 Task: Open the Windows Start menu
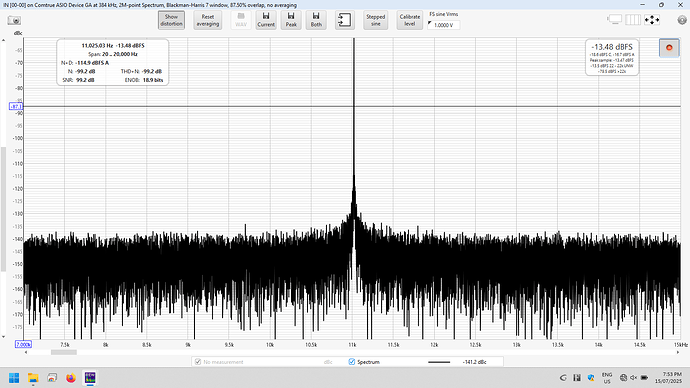pyautogui.click(x=14, y=378)
